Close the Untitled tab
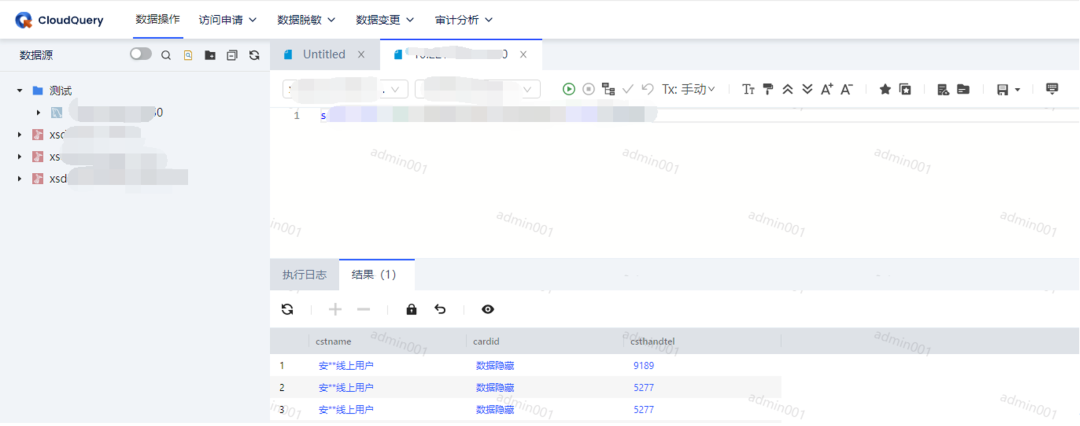The image size is (1080, 426). pos(361,54)
